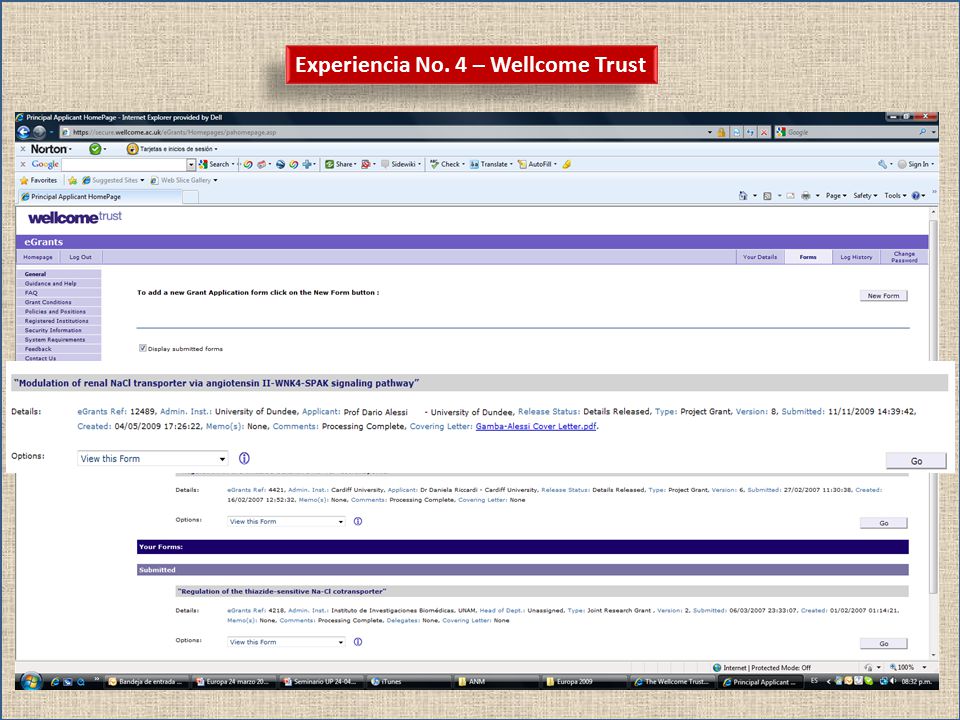Click AutoFill on the Google toolbar
This screenshot has width=960, height=720.
(x=536, y=164)
